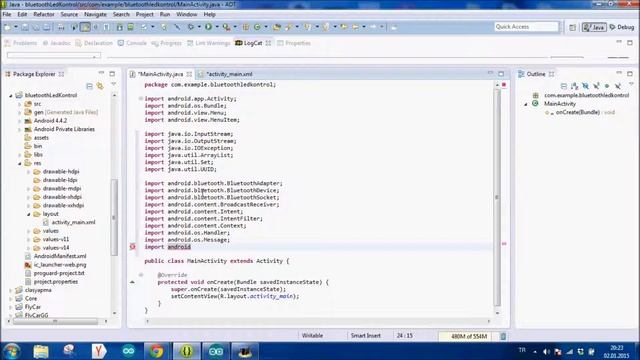Switch to Java perspective button
640x360 pixels.
(594, 27)
